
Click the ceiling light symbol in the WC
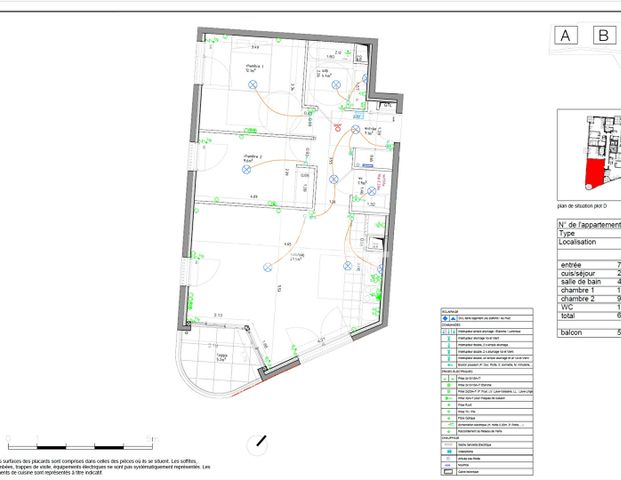371,191
